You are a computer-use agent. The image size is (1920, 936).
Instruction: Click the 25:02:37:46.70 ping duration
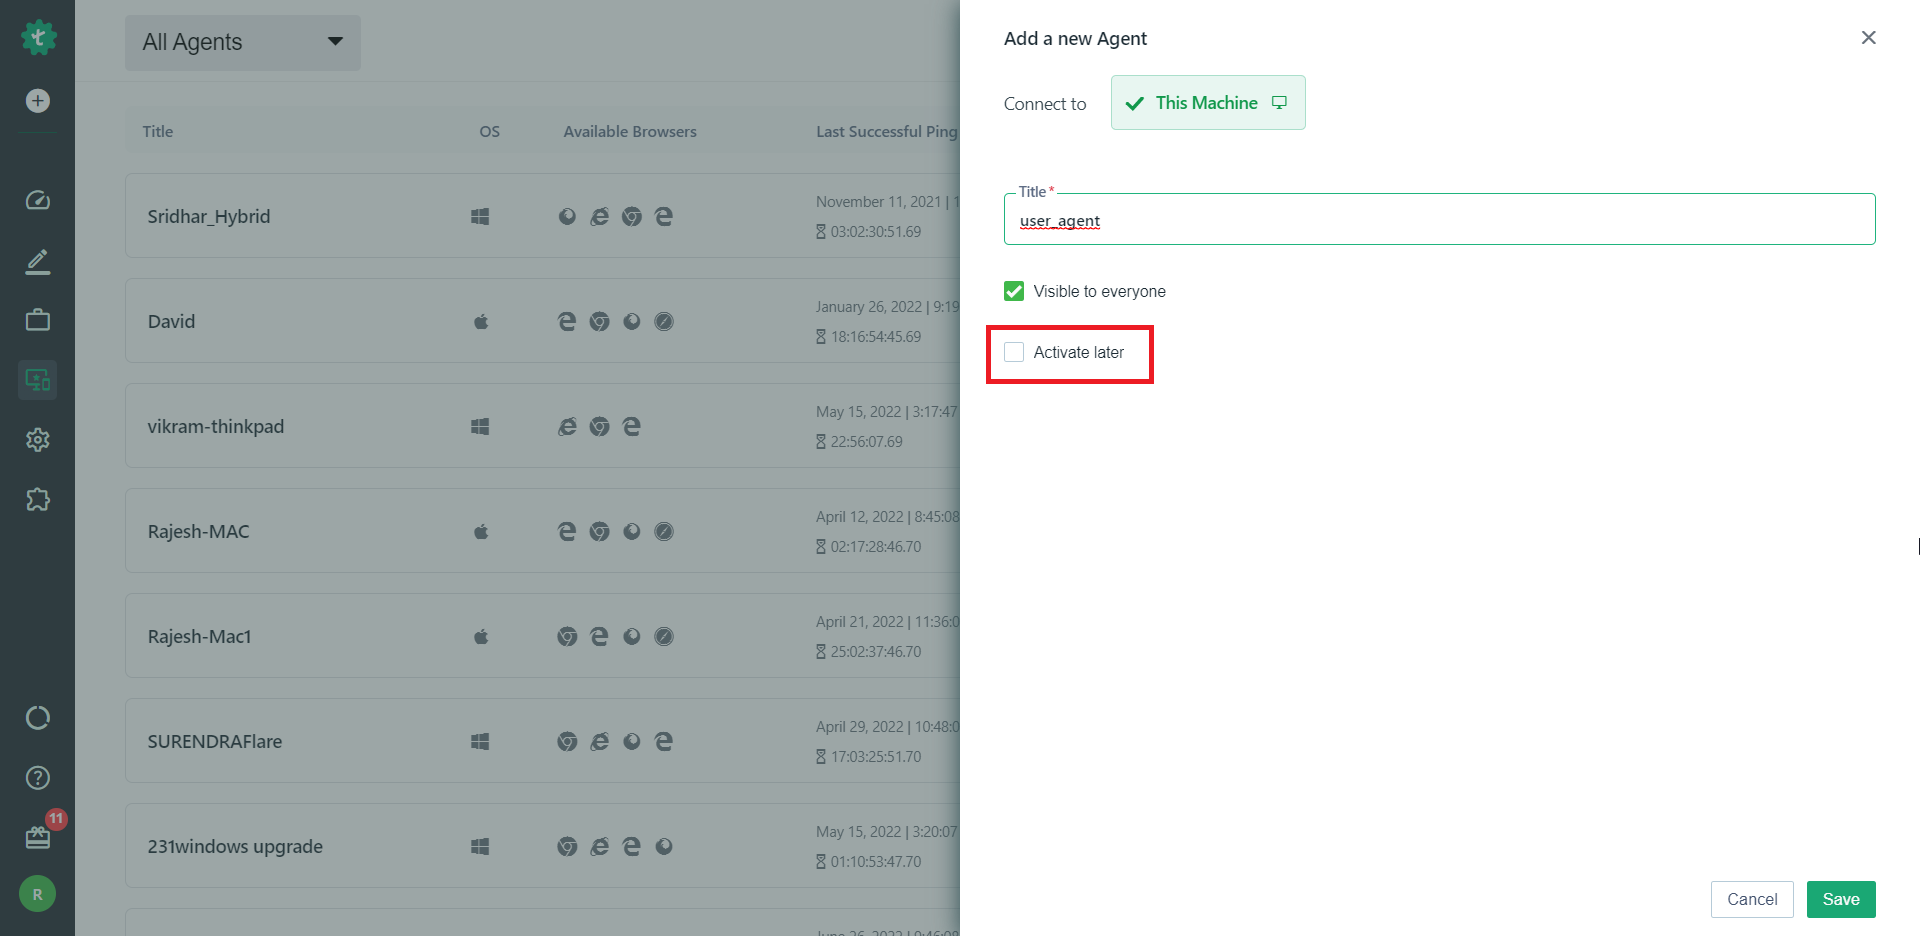pos(876,651)
